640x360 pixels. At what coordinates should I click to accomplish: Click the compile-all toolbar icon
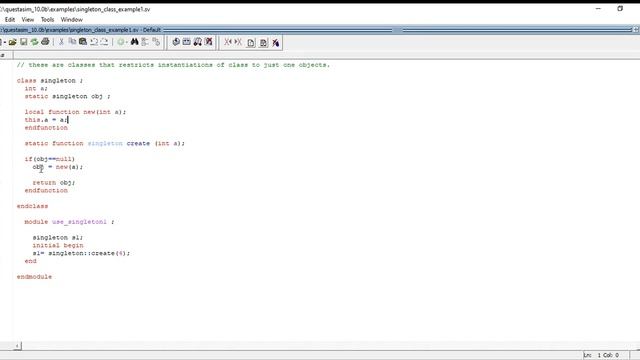pos(187,42)
